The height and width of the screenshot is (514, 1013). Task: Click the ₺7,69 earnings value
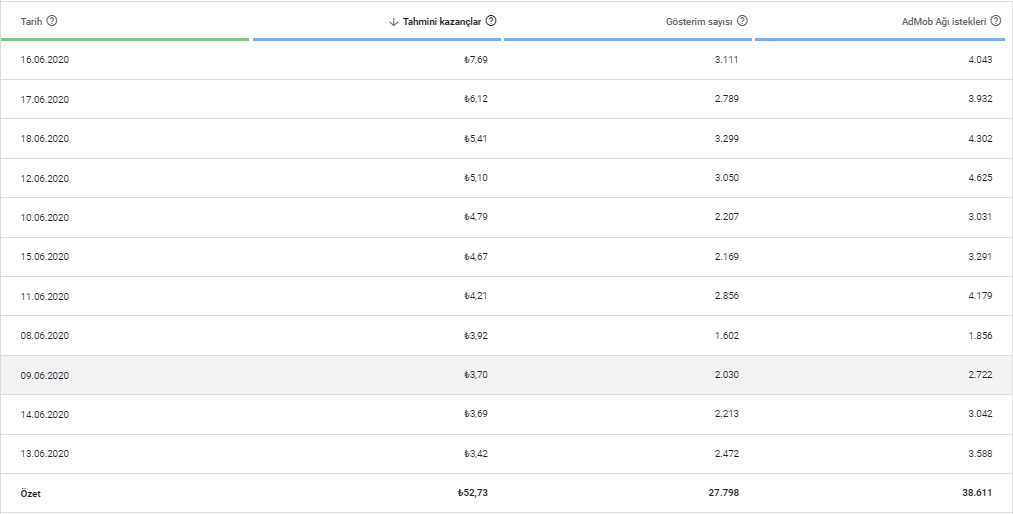[476, 60]
